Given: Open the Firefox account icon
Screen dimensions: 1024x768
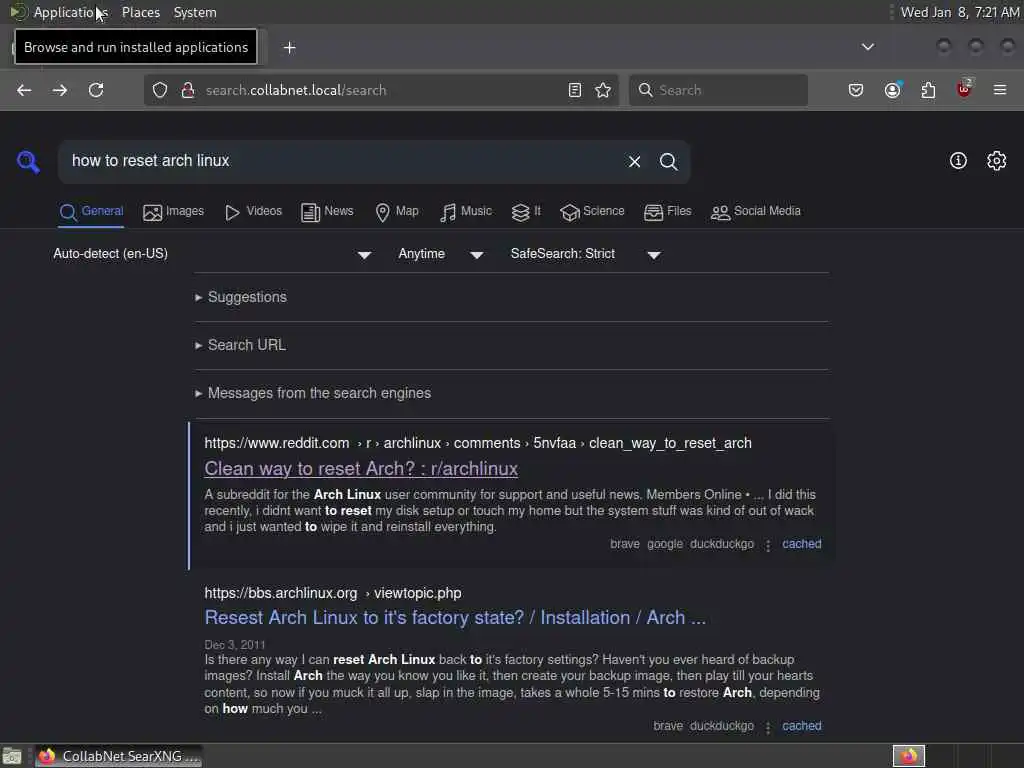Looking at the screenshot, I should pos(892,90).
